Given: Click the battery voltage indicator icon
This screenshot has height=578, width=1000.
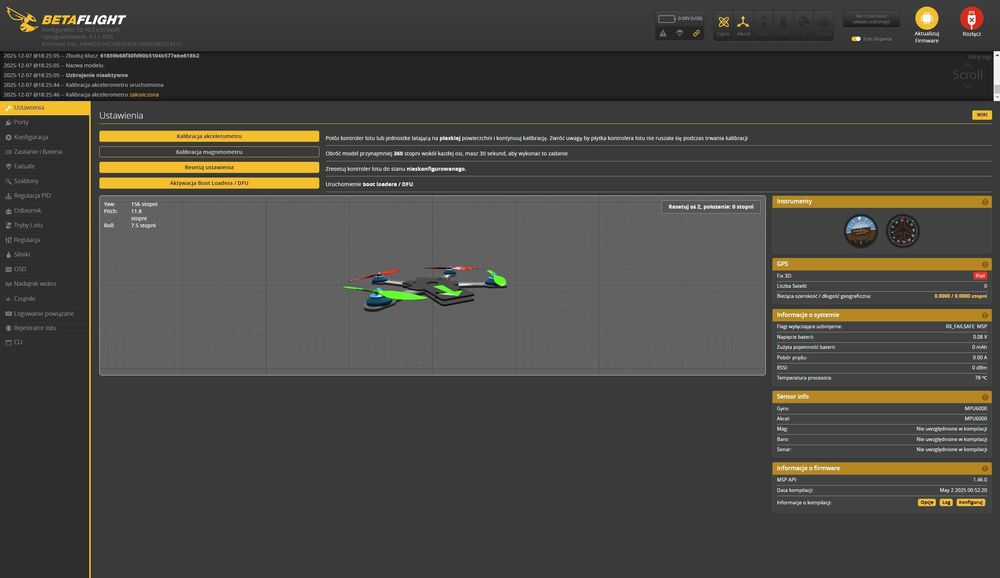Looking at the screenshot, I should click(666, 19).
